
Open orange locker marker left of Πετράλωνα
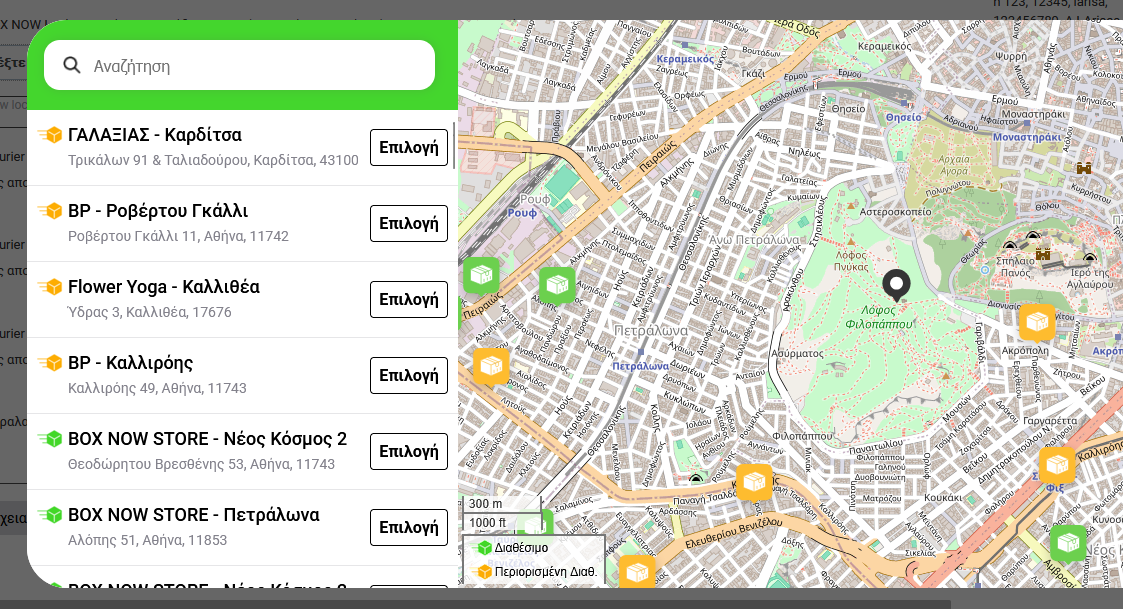491,367
